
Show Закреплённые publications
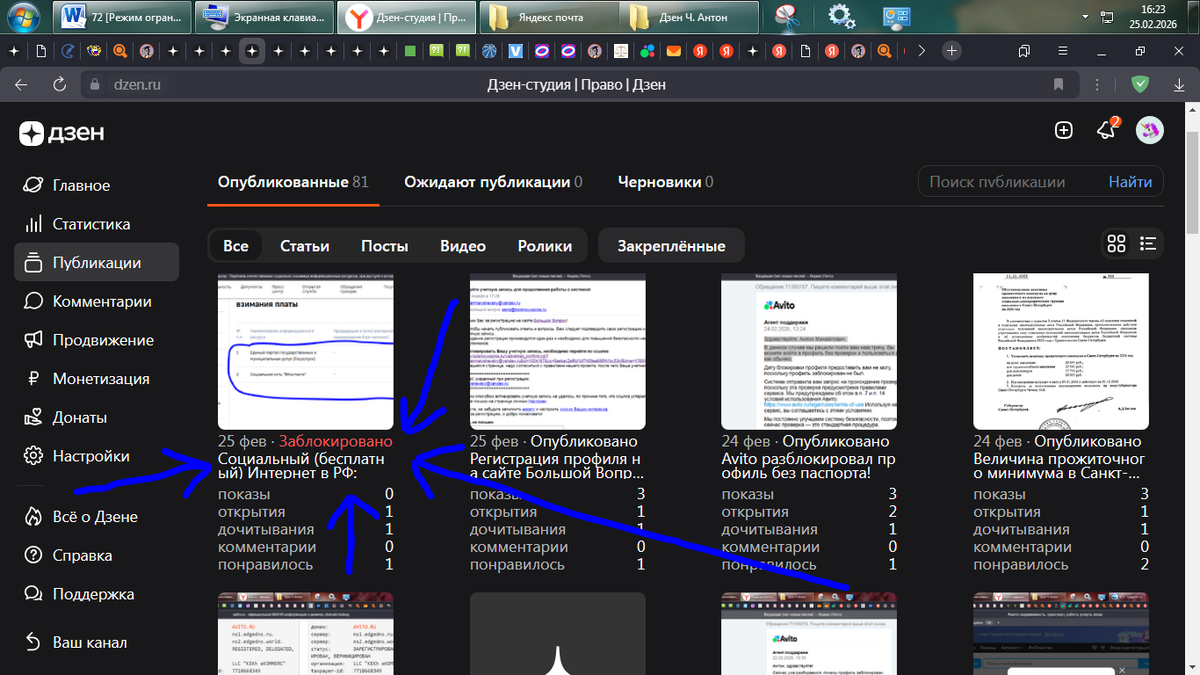coord(671,245)
